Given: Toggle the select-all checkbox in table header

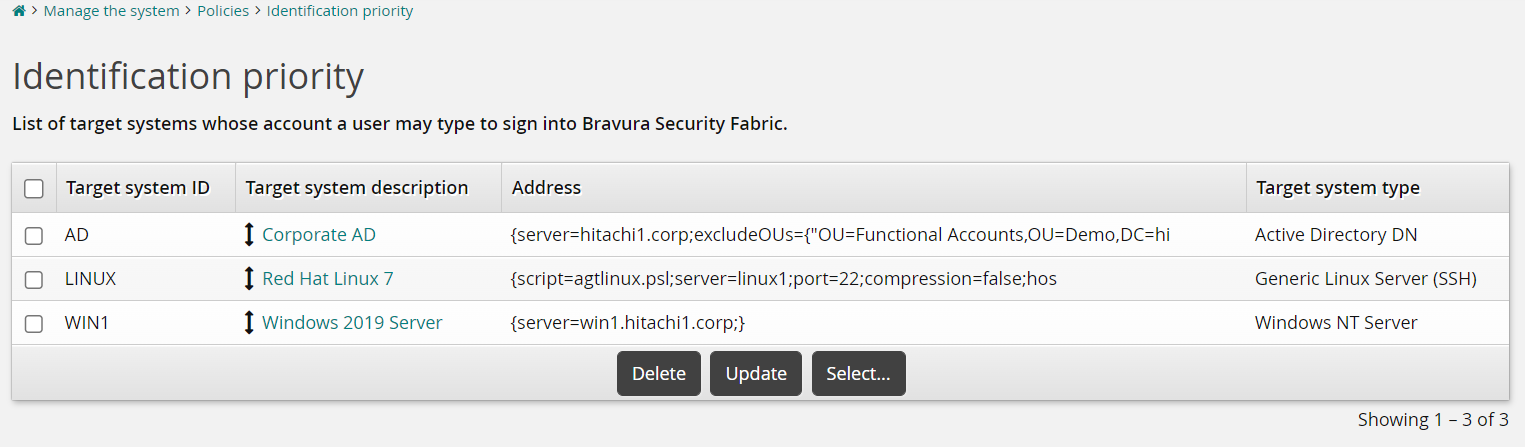Looking at the screenshot, I should click(34, 188).
